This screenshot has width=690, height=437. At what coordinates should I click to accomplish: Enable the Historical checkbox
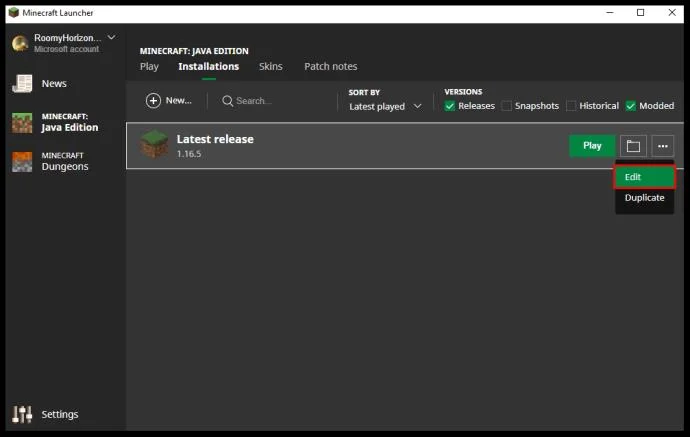[x=571, y=106]
